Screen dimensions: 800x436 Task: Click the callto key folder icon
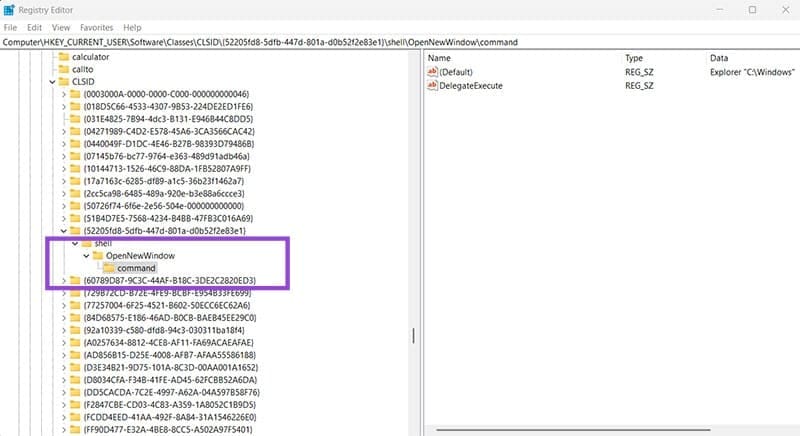pos(62,69)
